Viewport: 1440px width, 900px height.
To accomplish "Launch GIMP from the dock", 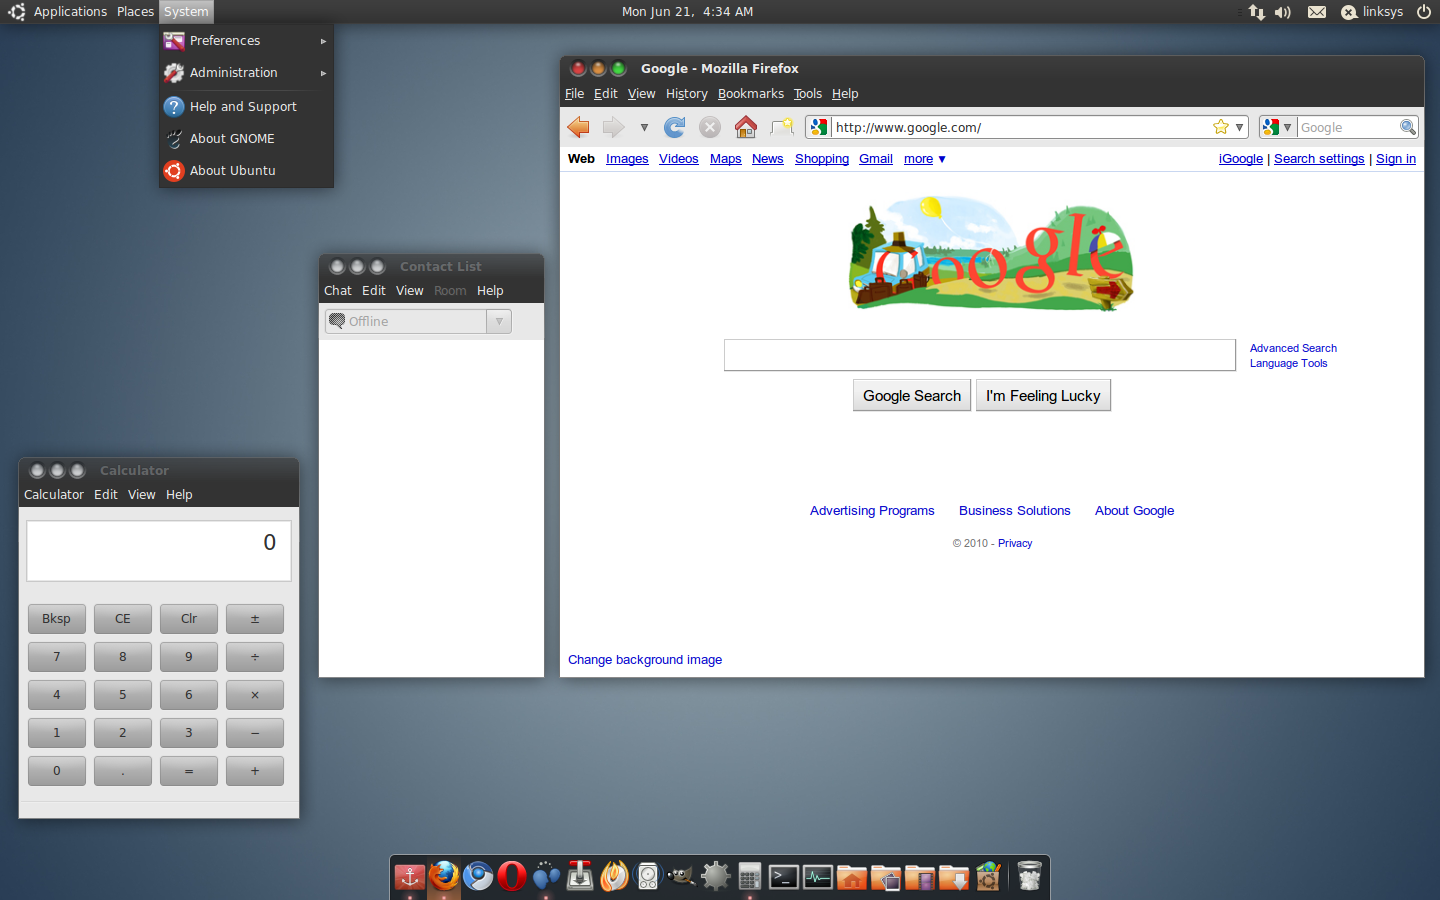I will point(682,877).
